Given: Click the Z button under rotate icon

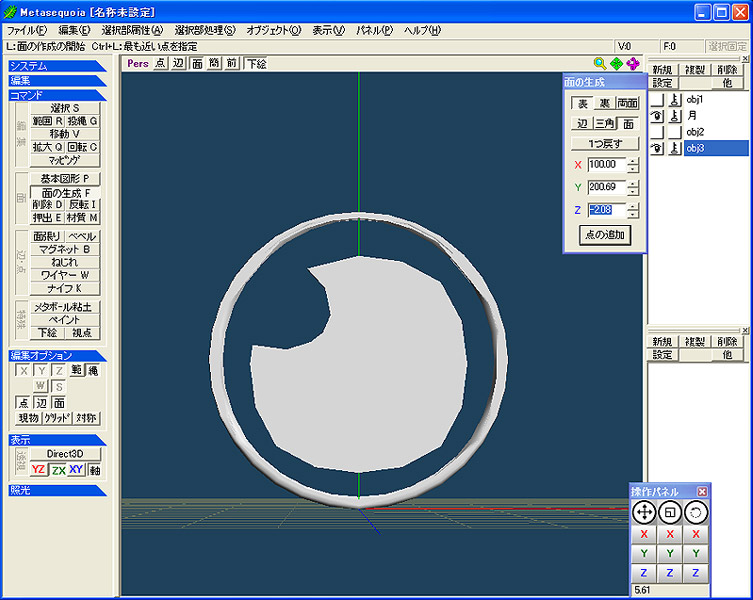Looking at the screenshot, I should (x=696, y=573).
